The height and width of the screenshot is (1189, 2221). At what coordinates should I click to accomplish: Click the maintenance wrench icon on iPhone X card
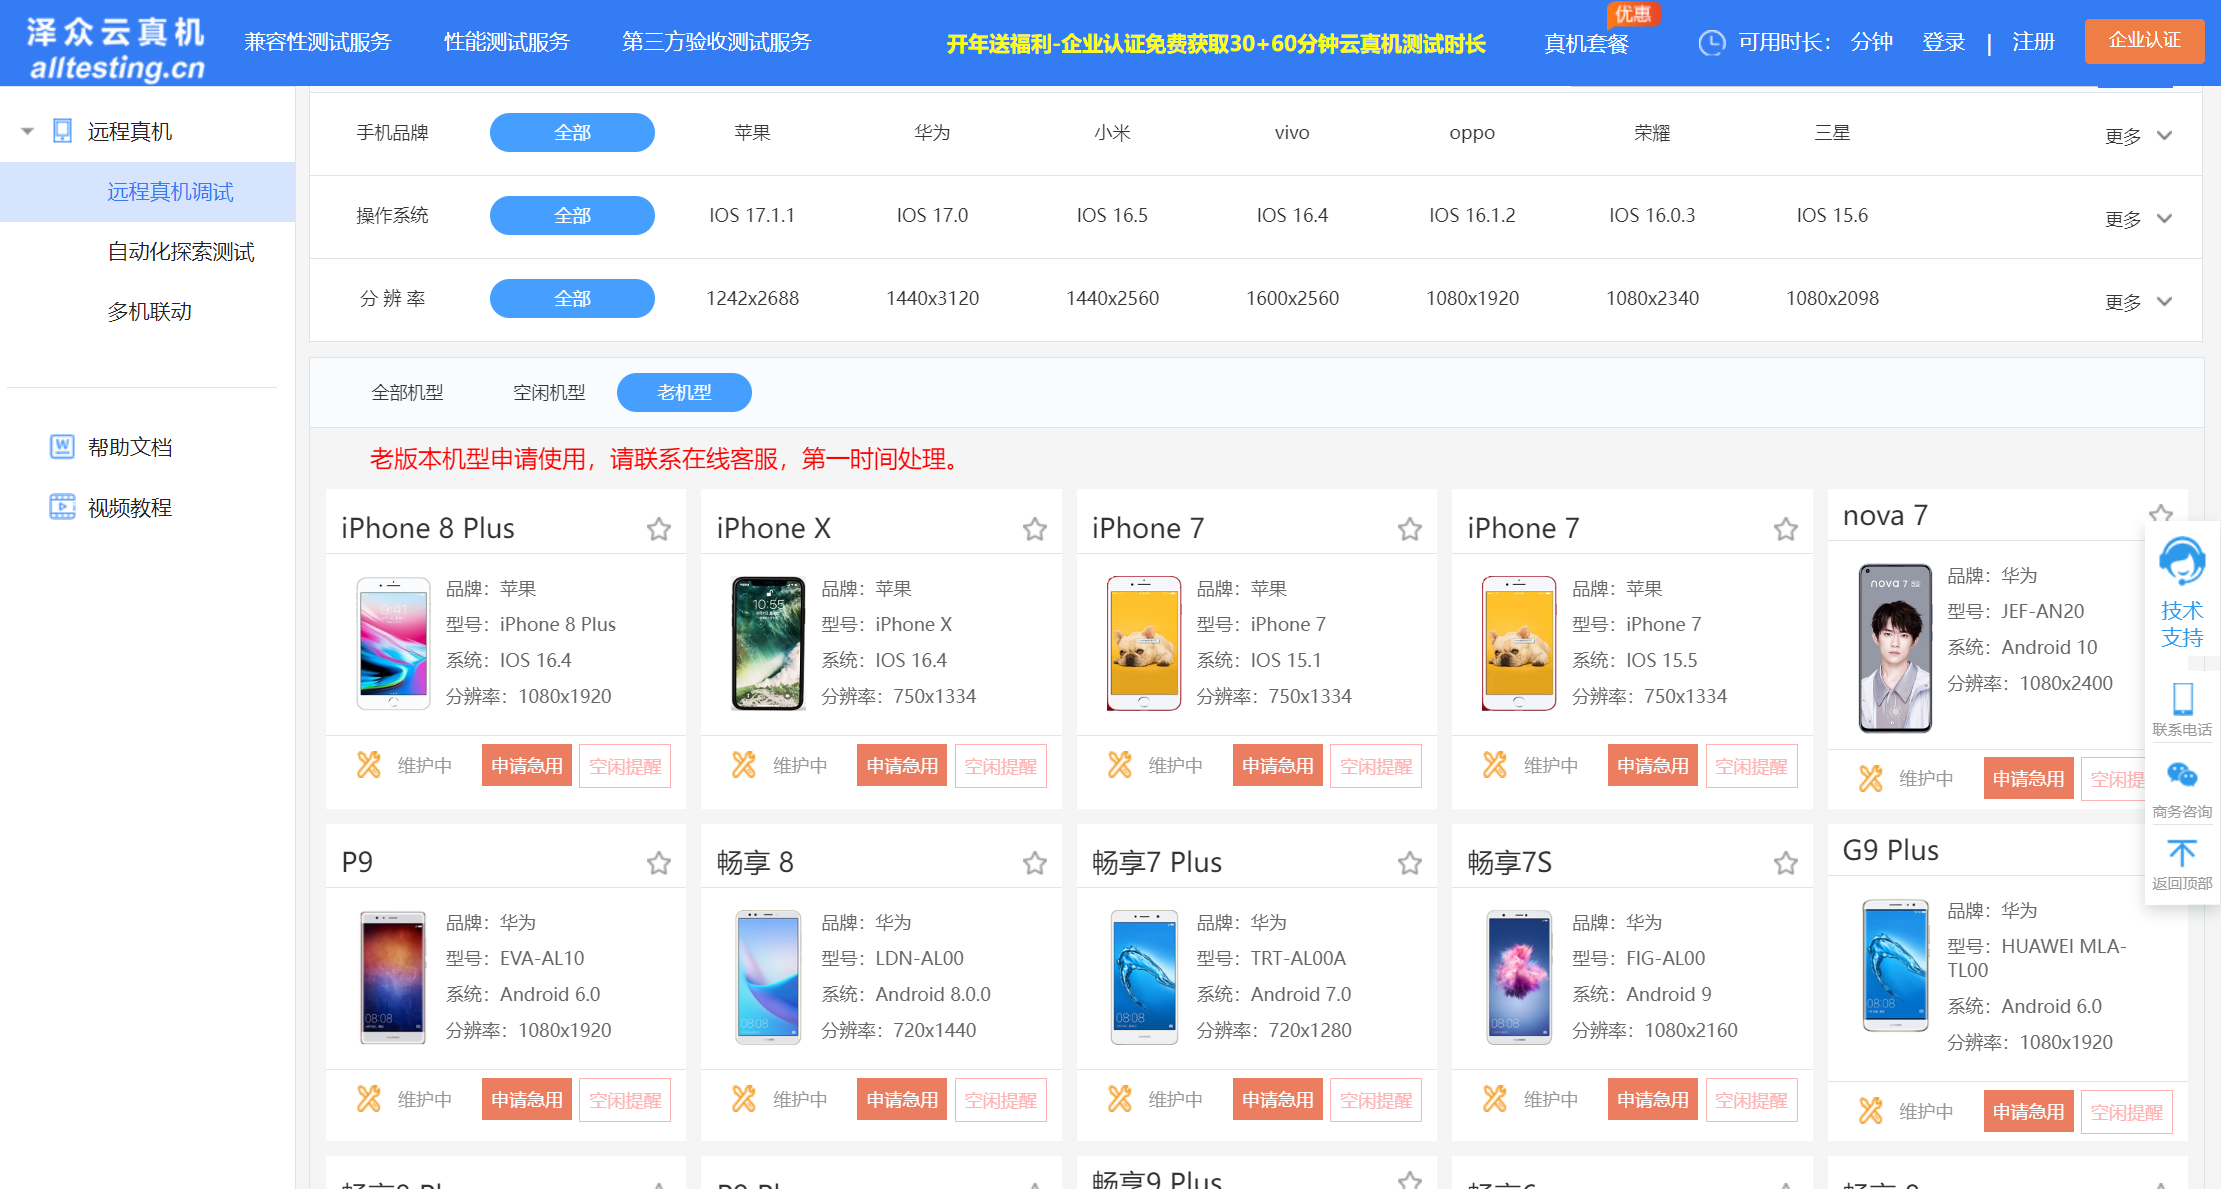[744, 765]
